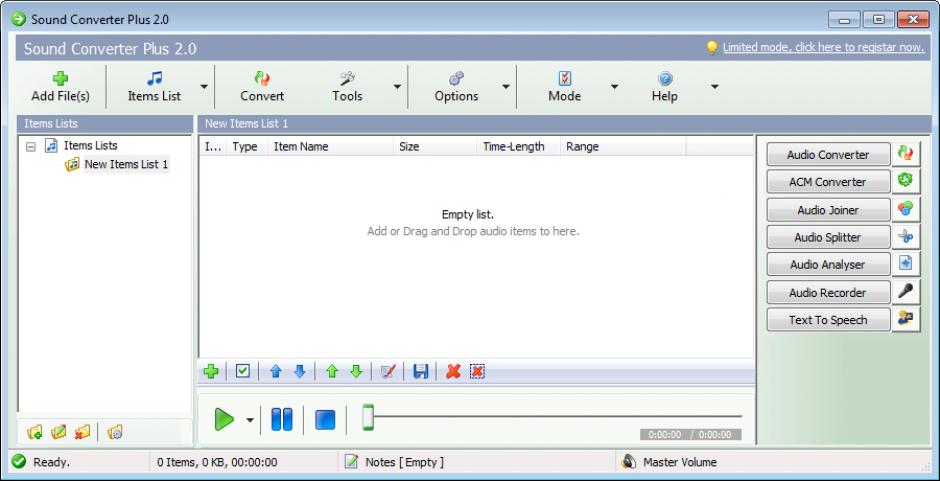Viewport: 940px width, 481px height.
Task: Play audio with the green play button
Action: click(x=224, y=419)
